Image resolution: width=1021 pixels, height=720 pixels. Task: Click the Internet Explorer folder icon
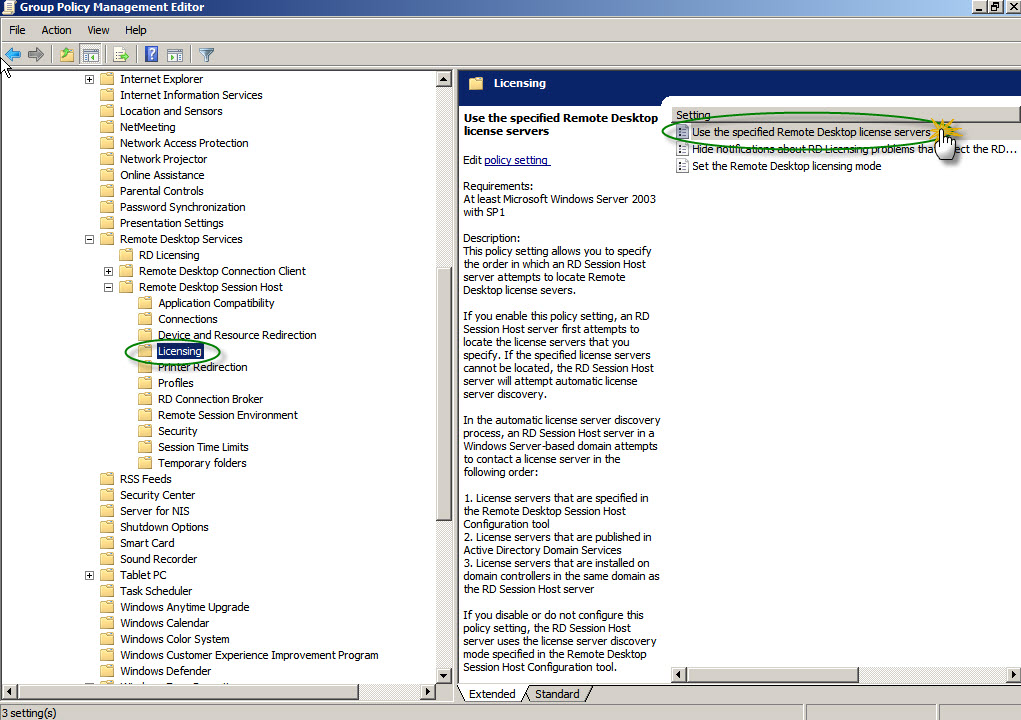pyautogui.click(x=107, y=79)
